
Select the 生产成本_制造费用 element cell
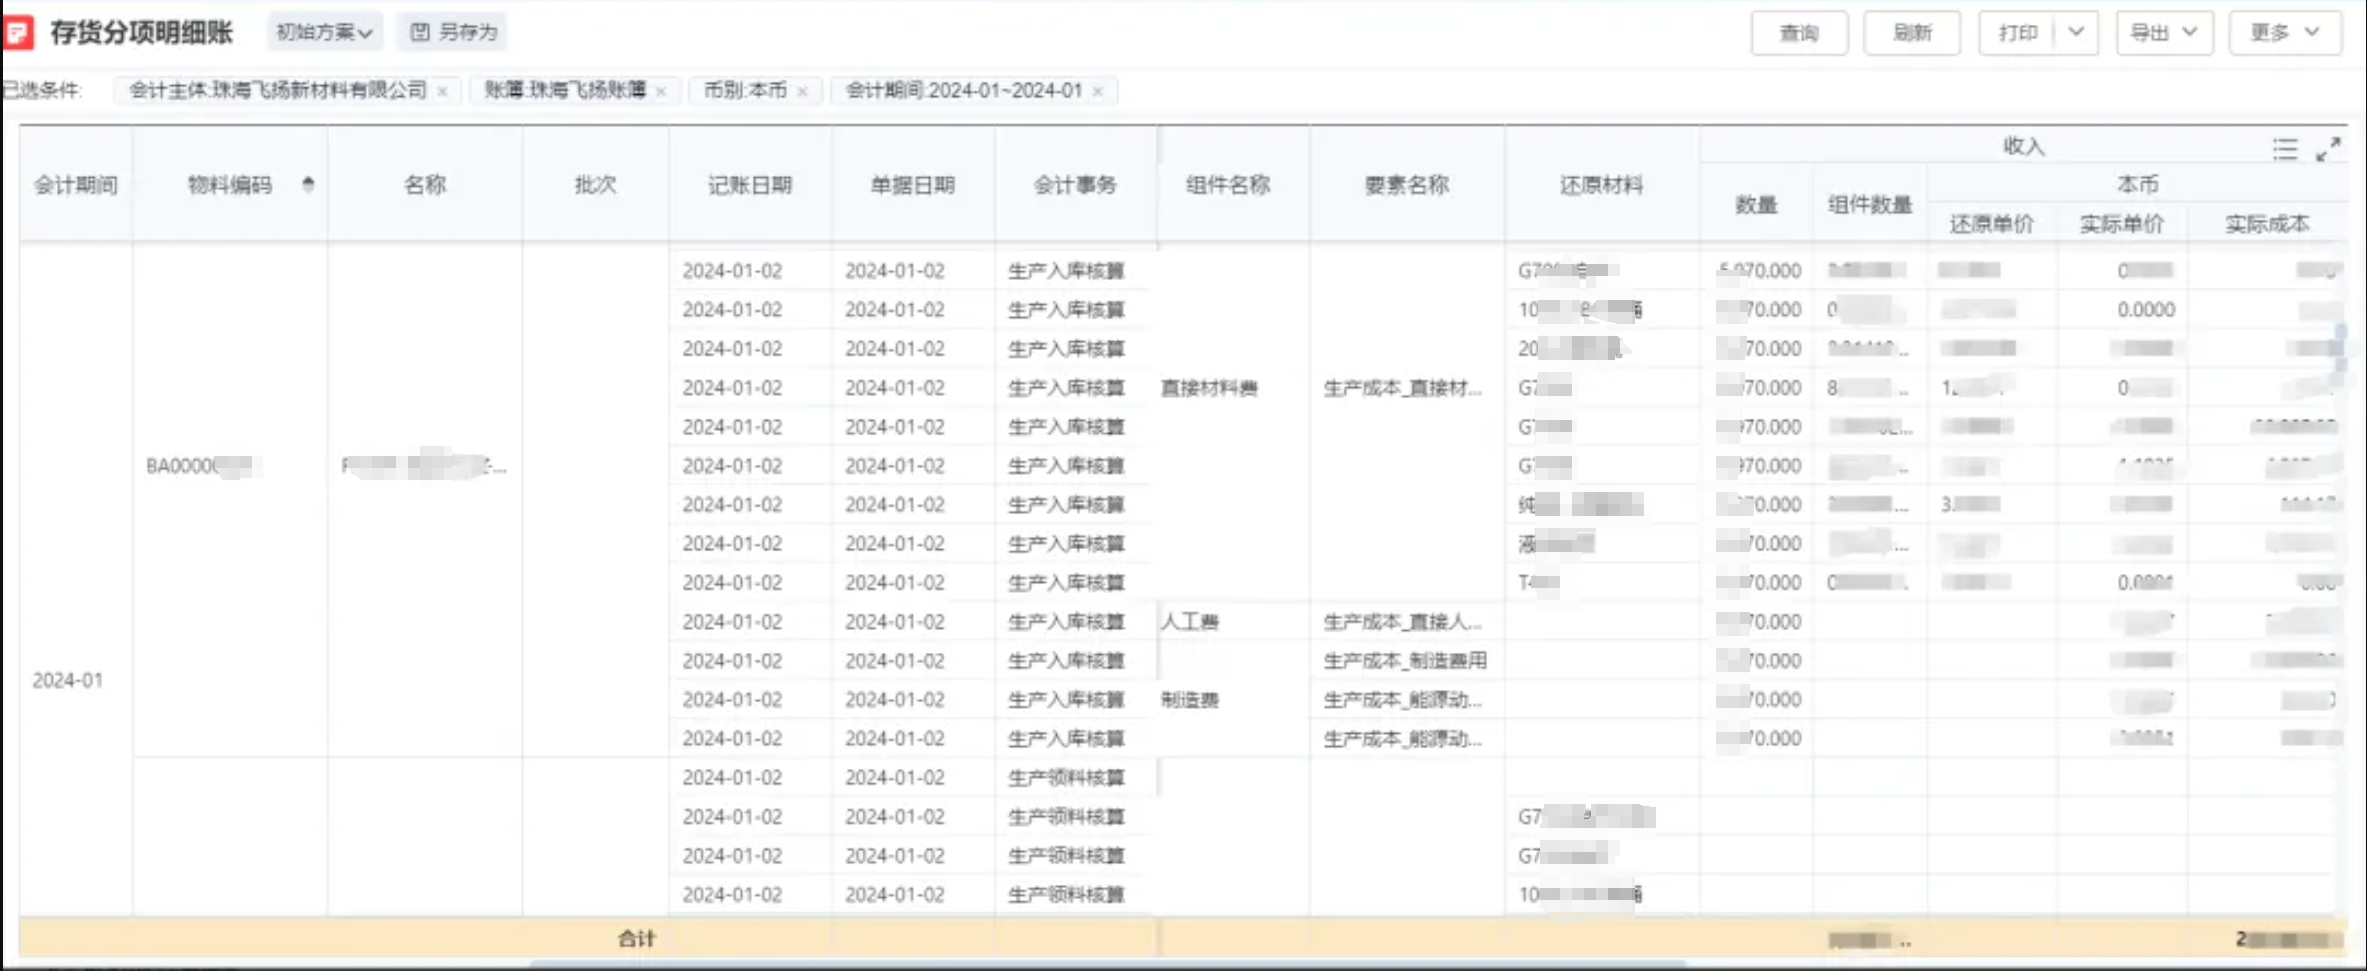coord(1405,661)
